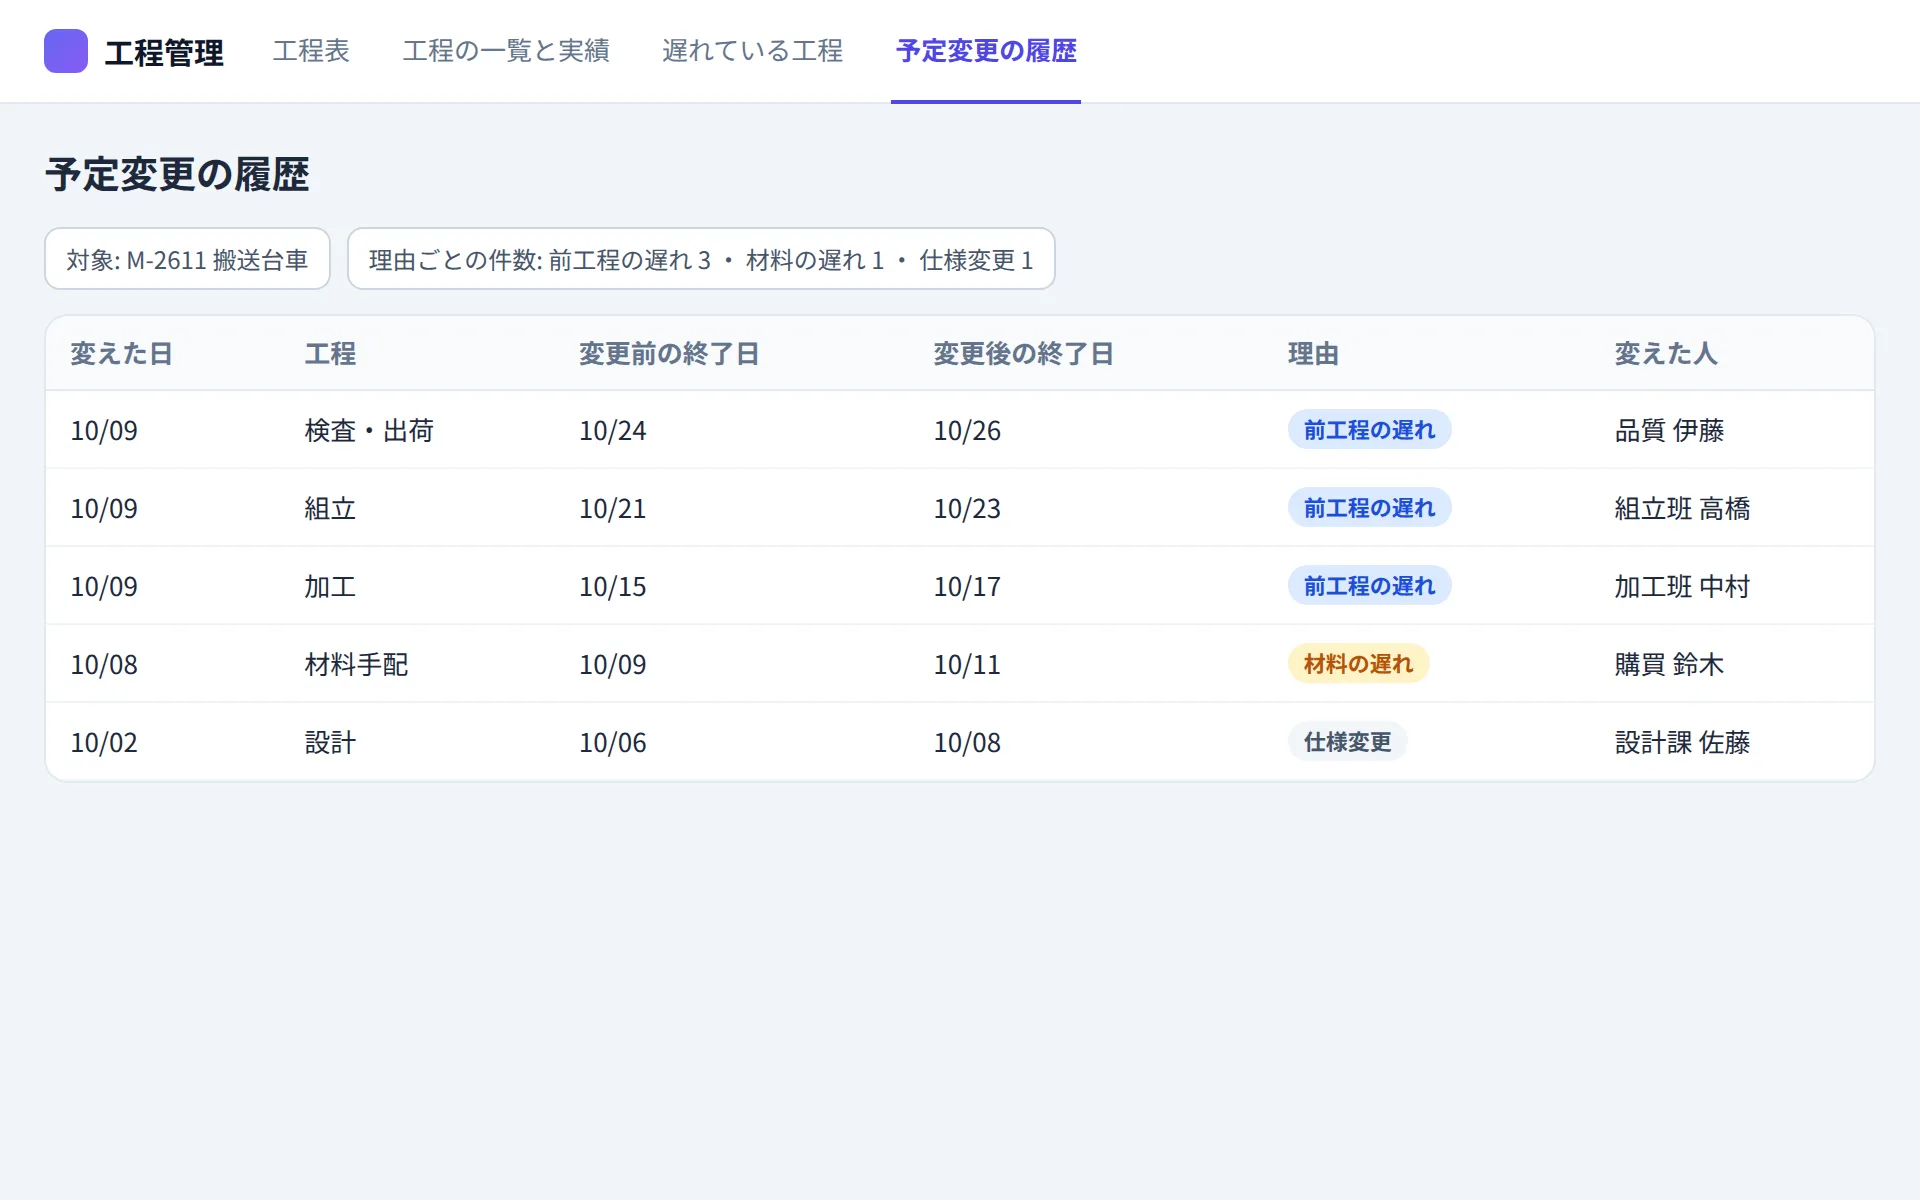Click the name 購買 鈴木
The width and height of the screenshot is (1920, 1200).
[x=1669, y=665]
